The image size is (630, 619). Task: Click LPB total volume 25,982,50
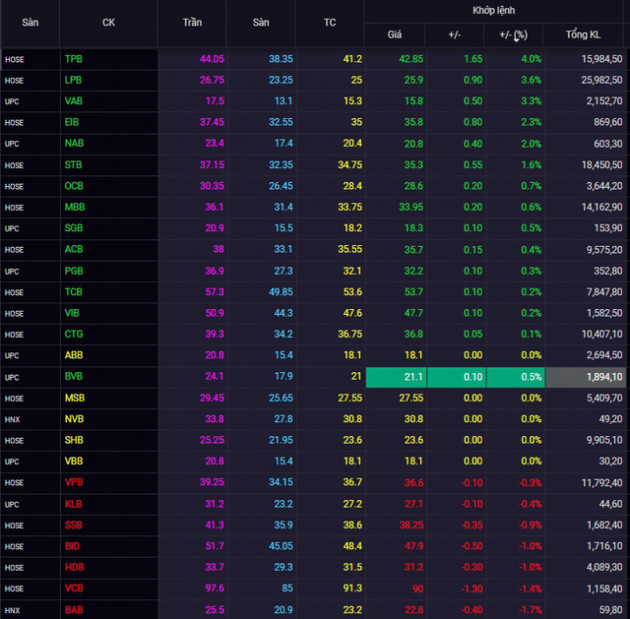pos(601,80)
